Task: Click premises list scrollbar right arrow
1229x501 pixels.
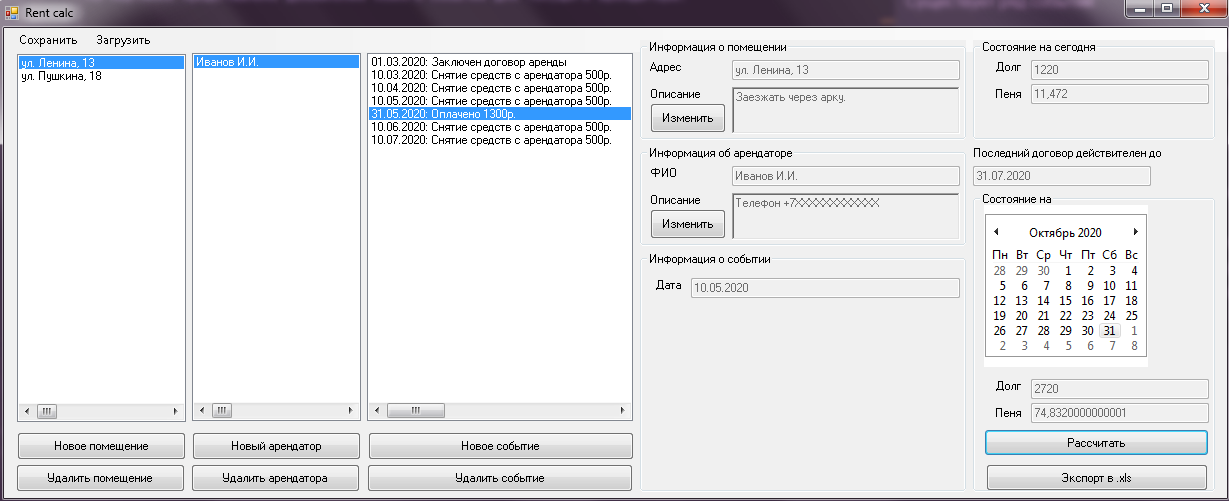Action: point(176,411)
